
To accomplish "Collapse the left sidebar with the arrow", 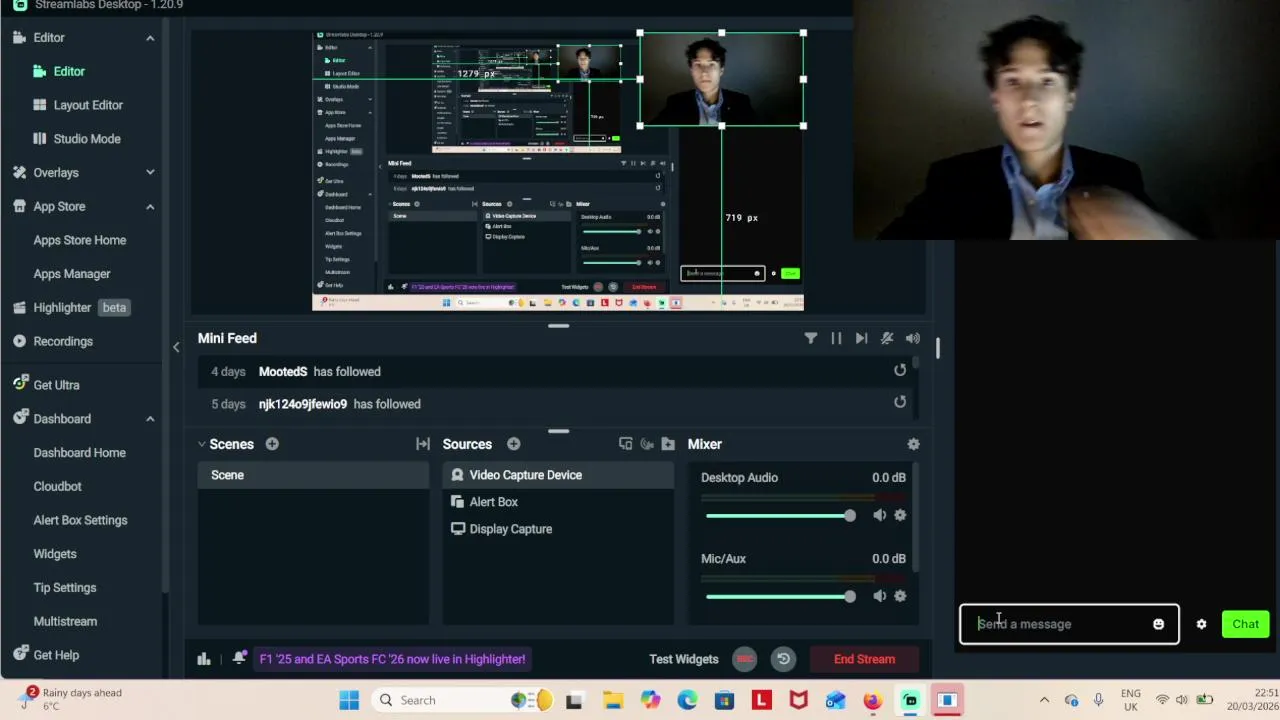I will [x=176, y=347].
